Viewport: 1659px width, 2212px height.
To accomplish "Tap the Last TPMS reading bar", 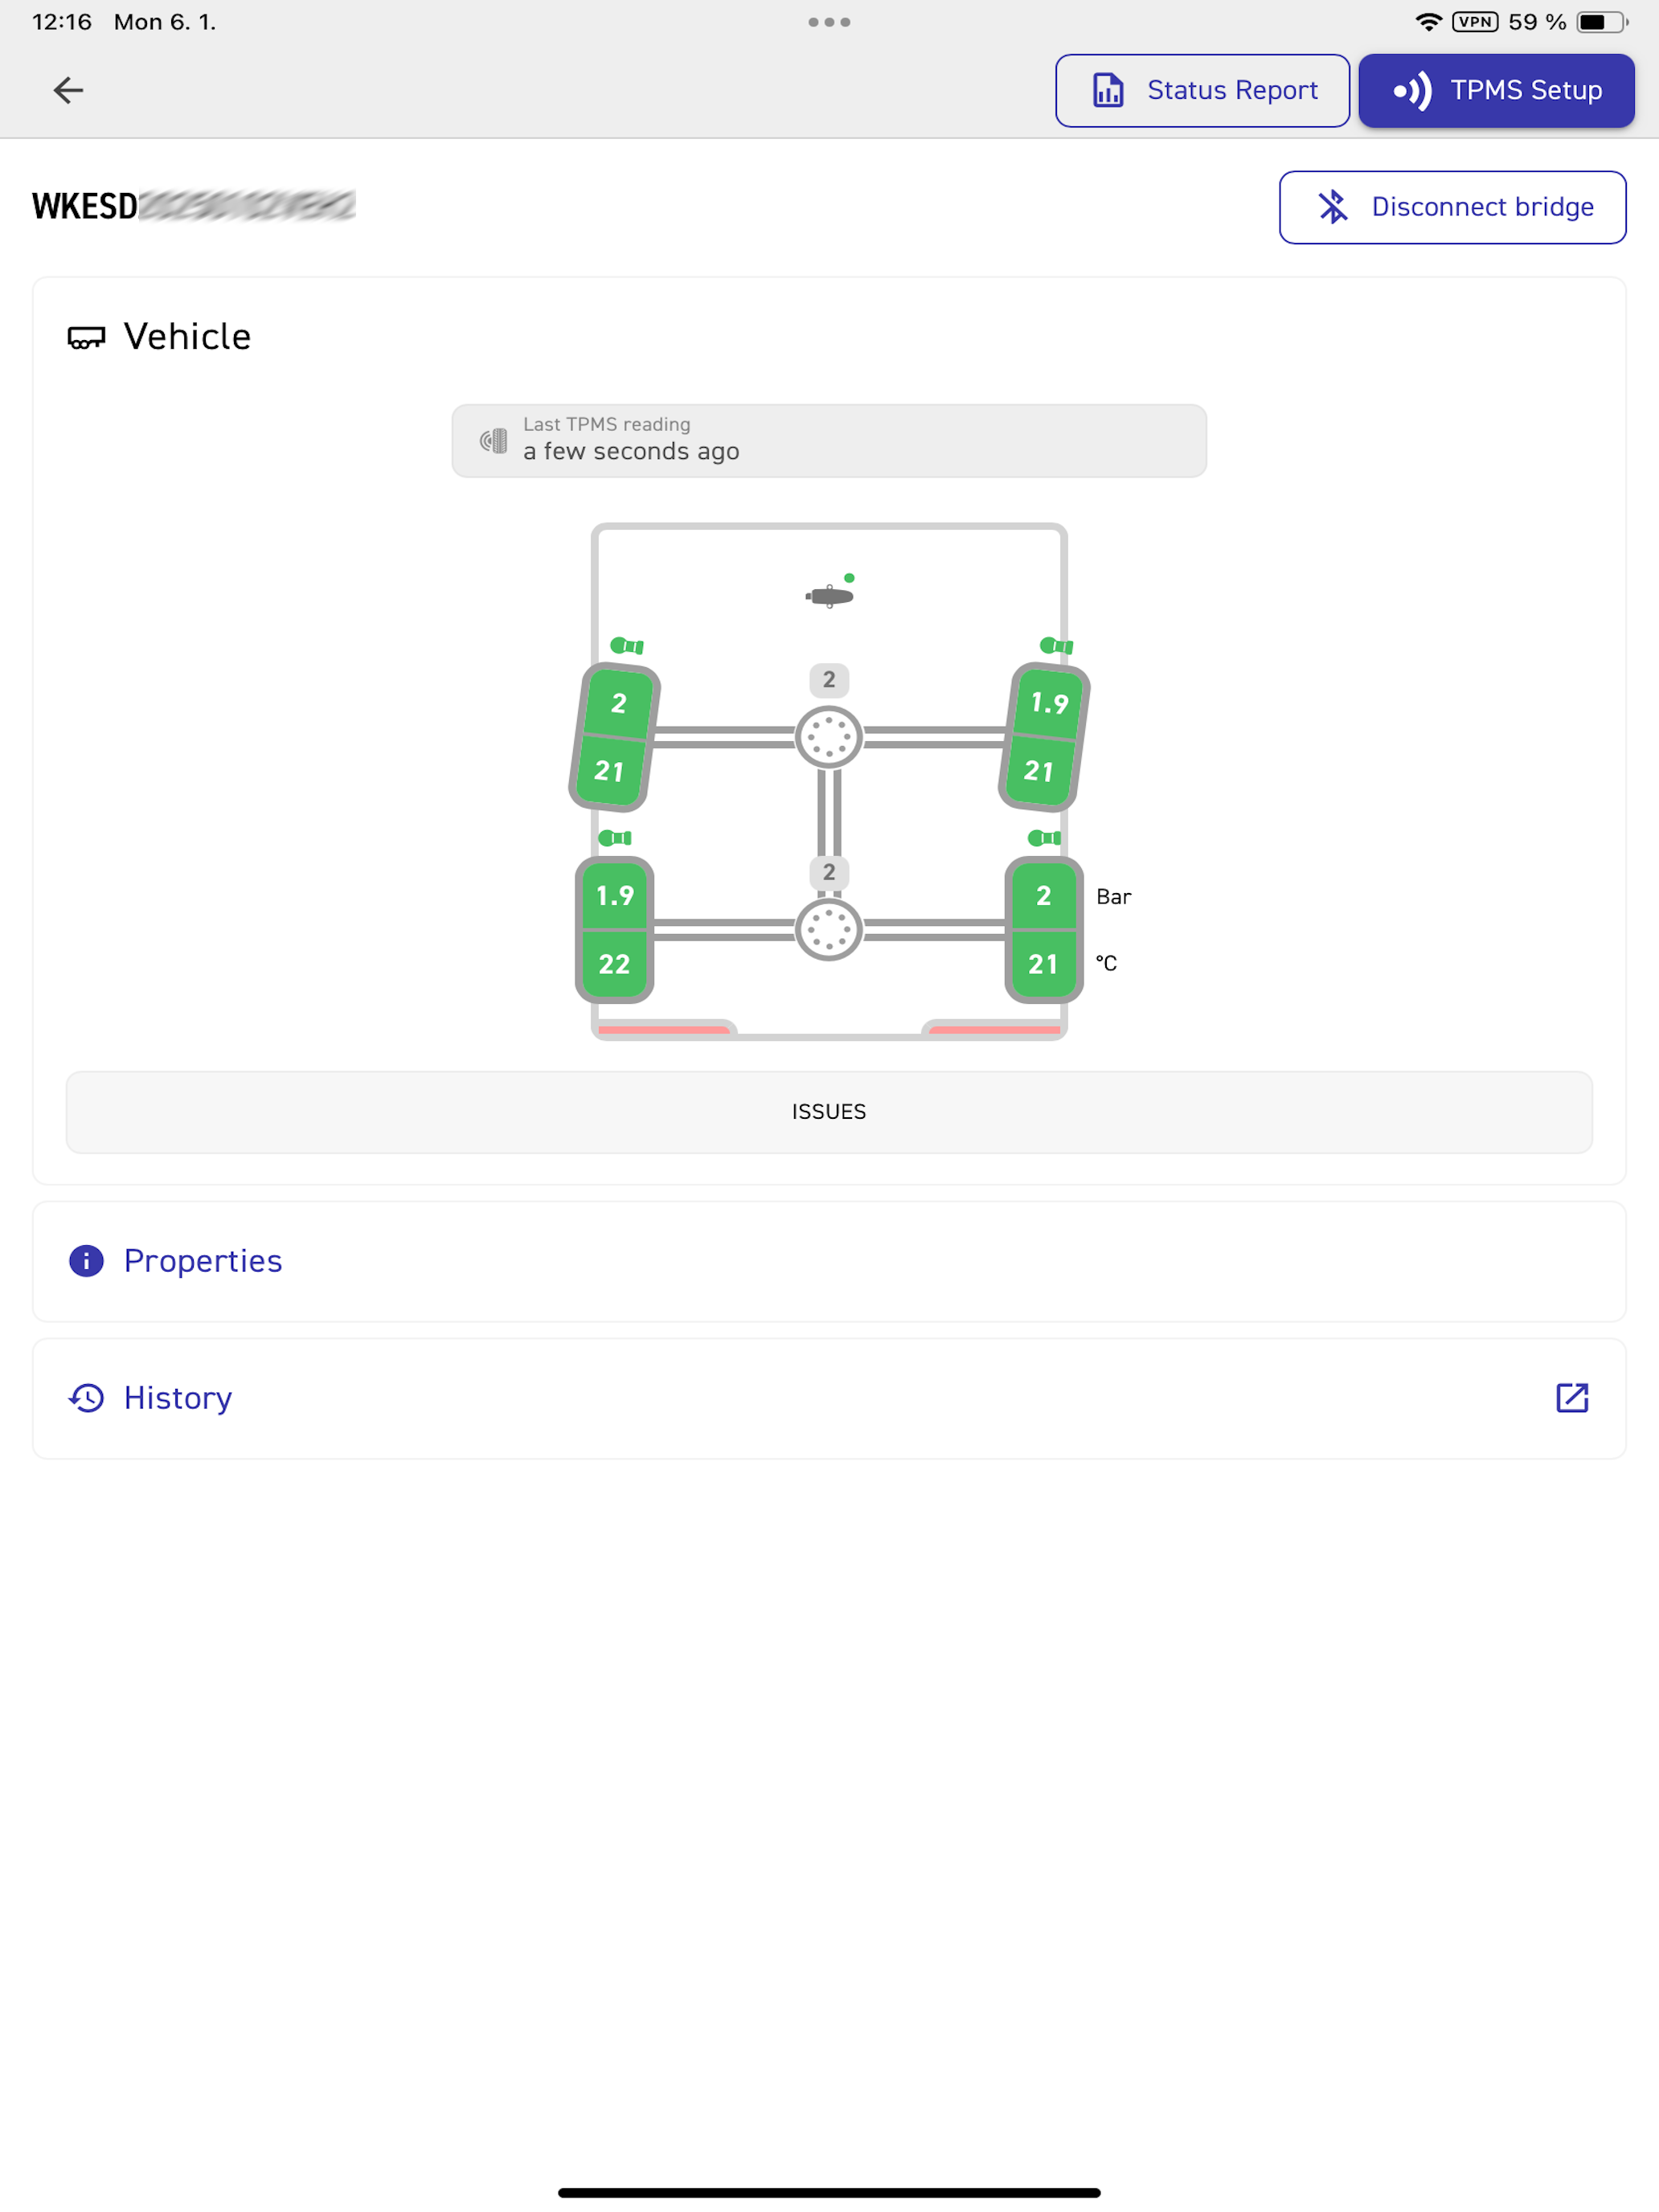I will 829,441.
